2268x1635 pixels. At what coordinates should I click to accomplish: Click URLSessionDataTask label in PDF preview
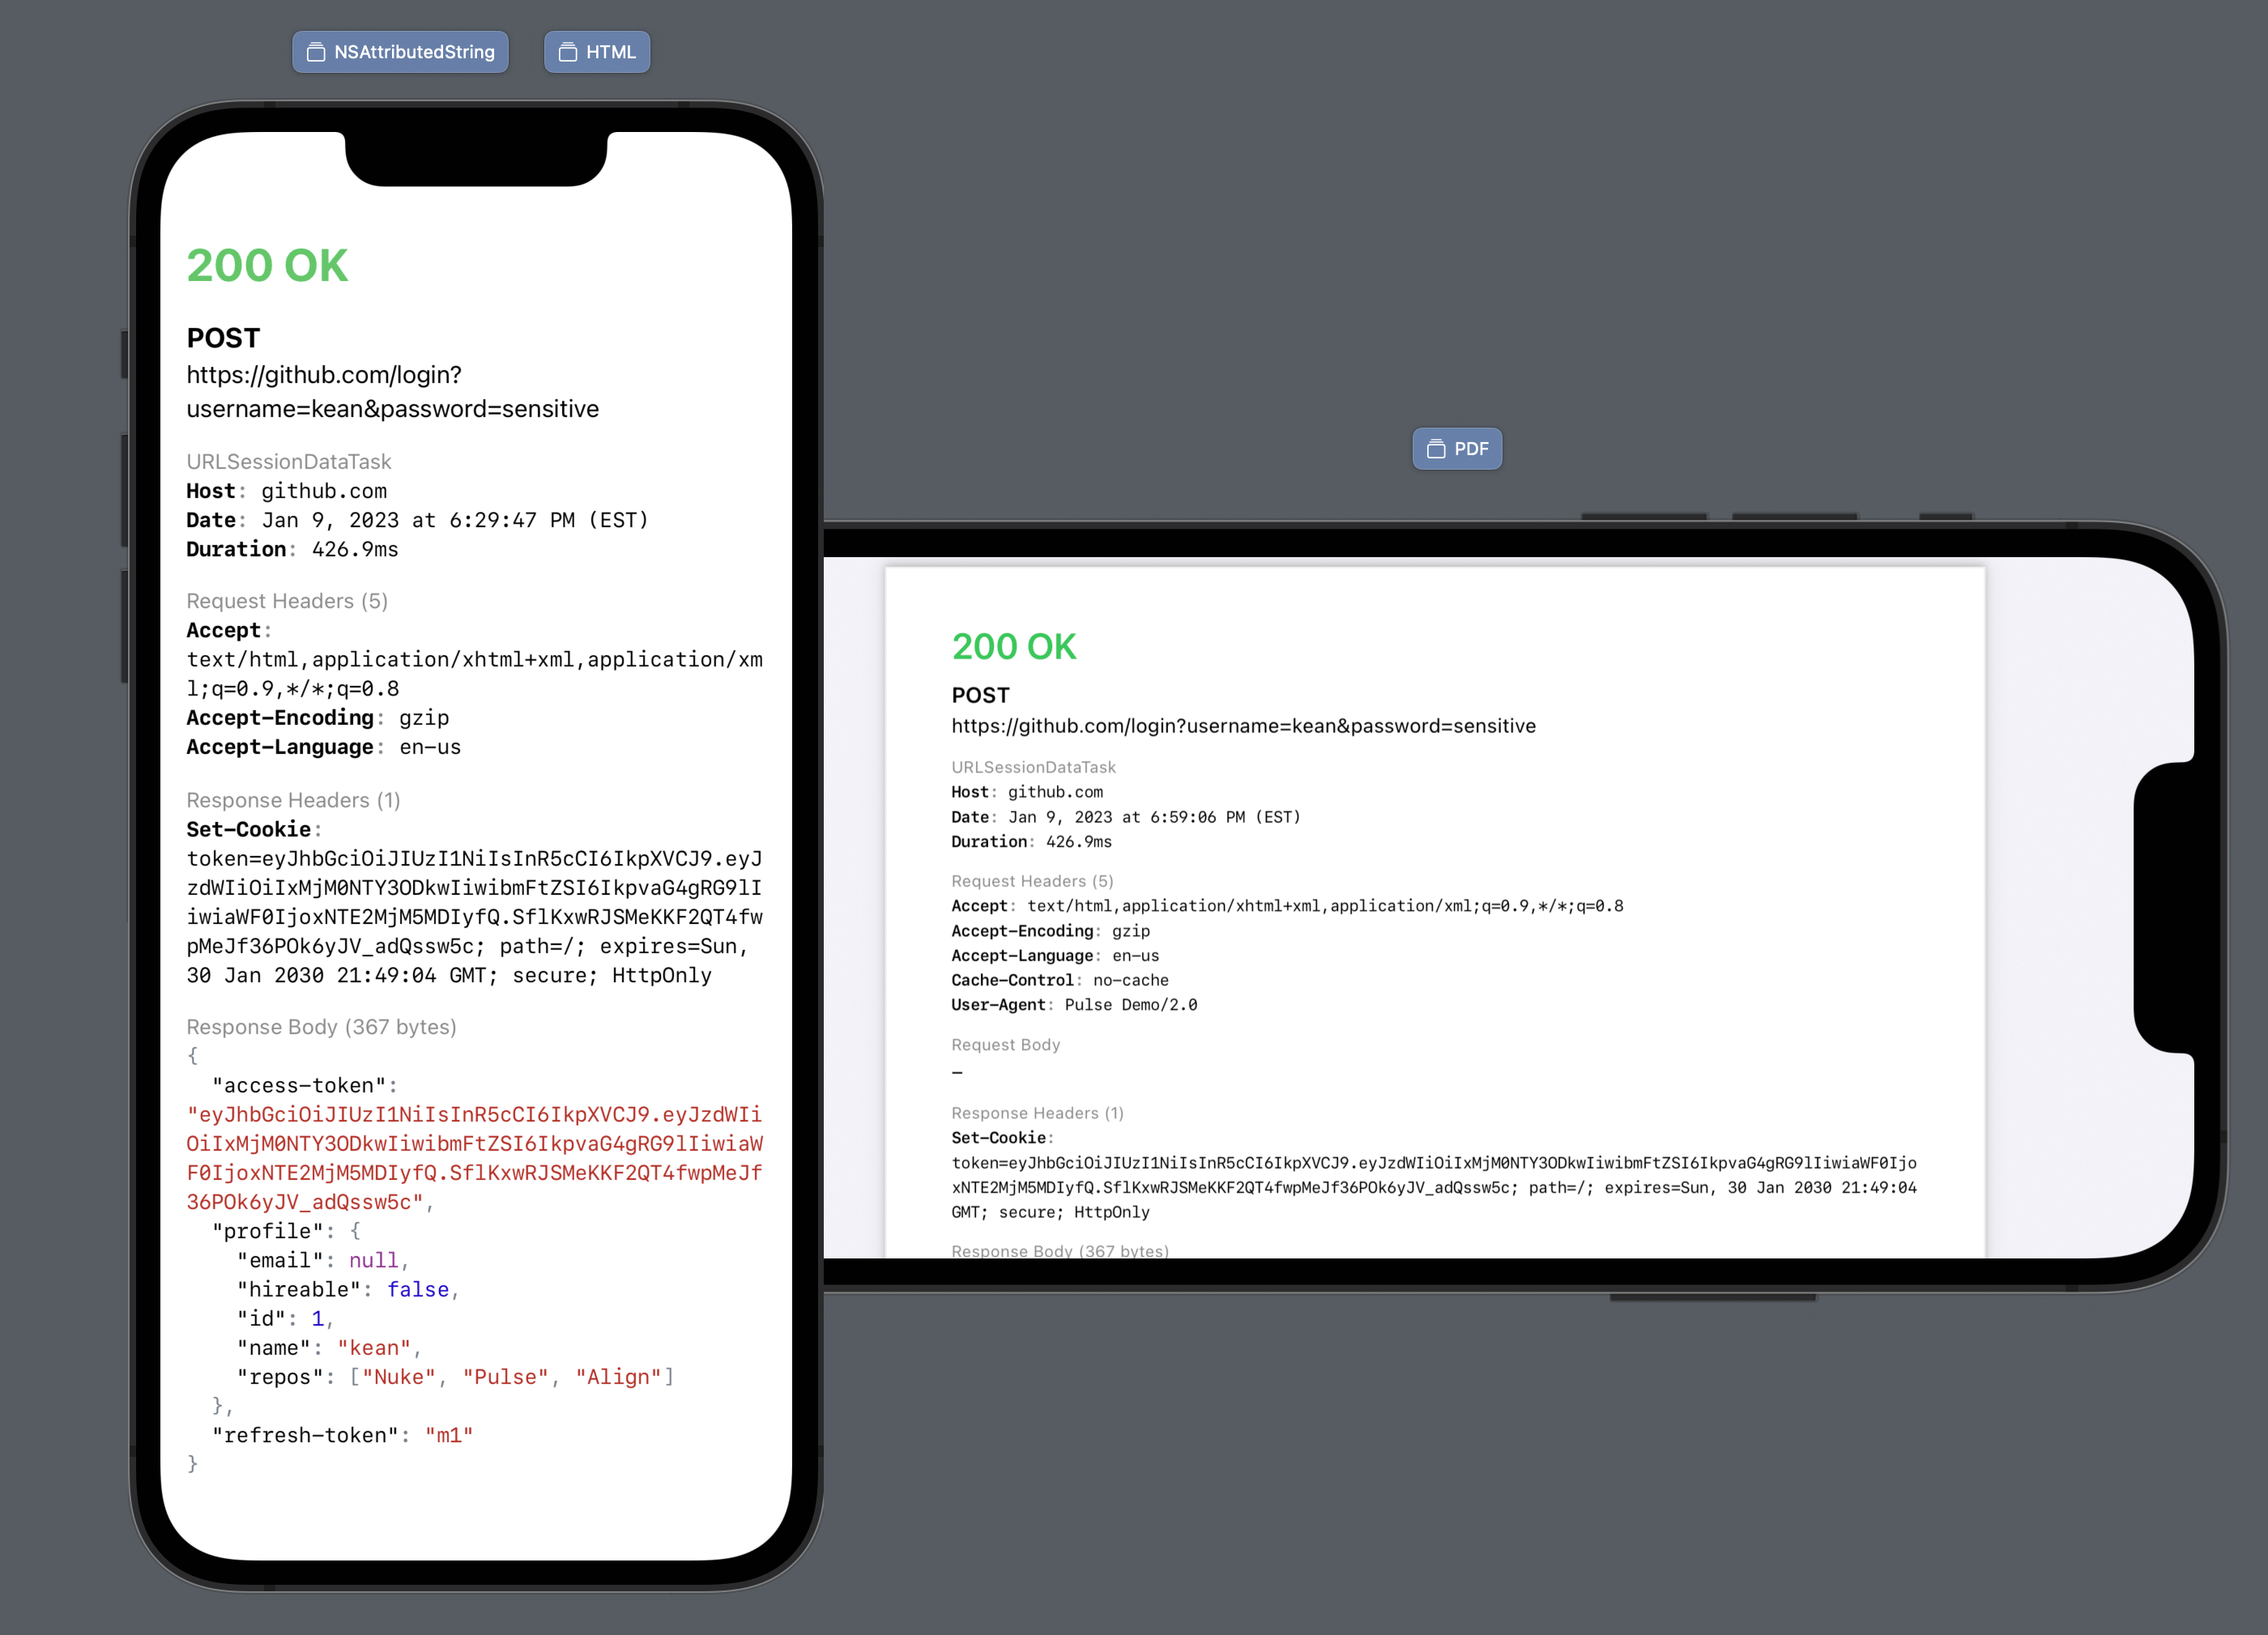(1033, 767)
